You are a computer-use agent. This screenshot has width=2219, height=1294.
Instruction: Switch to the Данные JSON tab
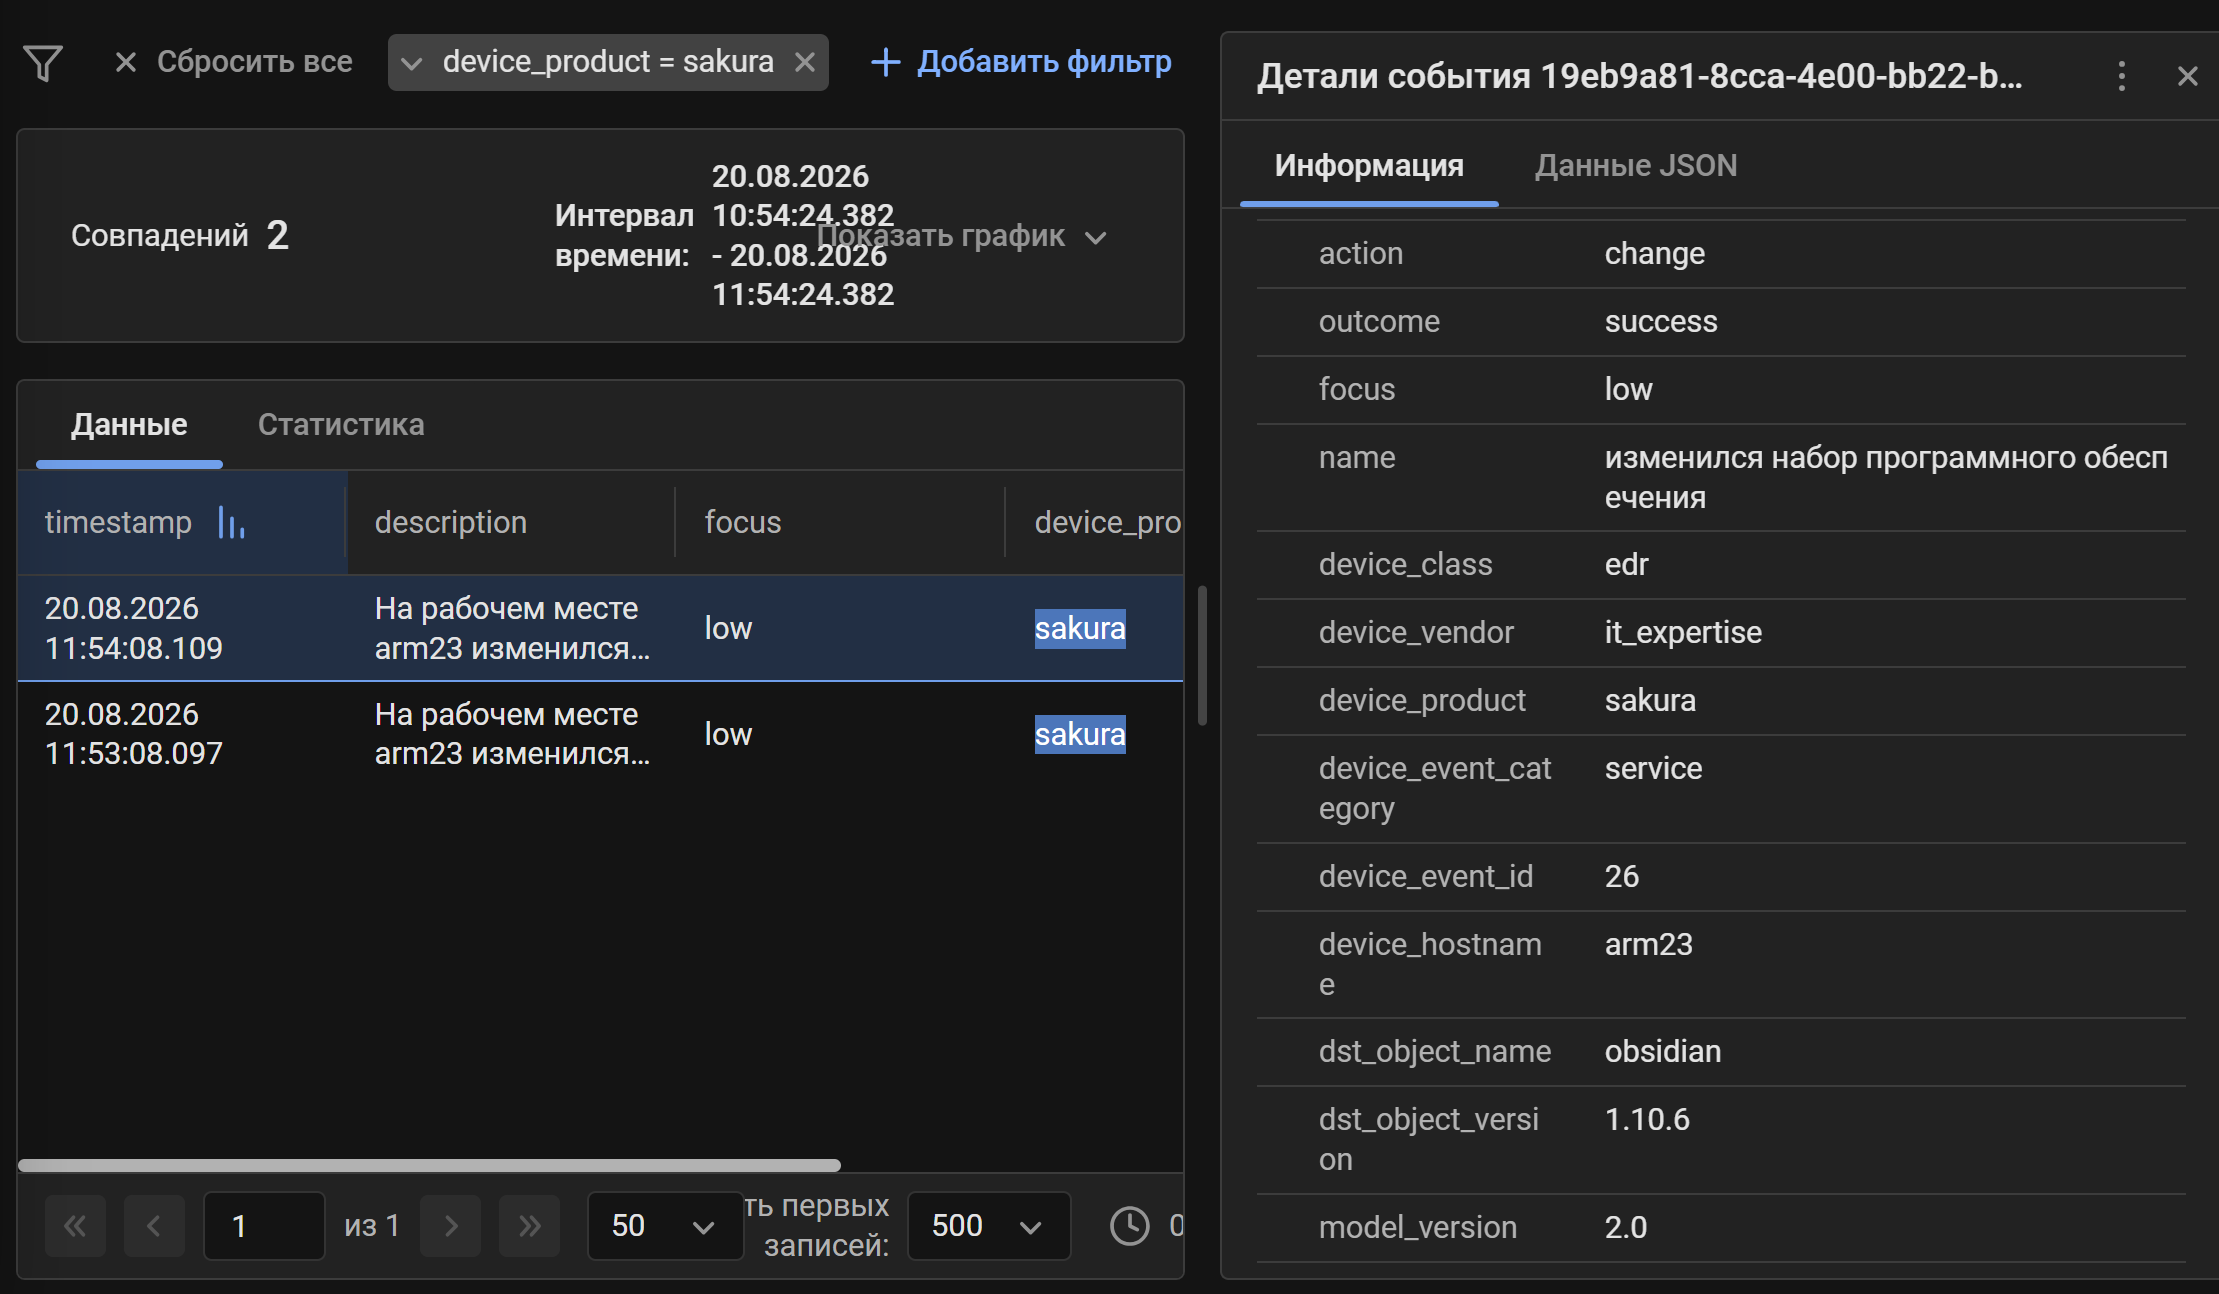1636,165
